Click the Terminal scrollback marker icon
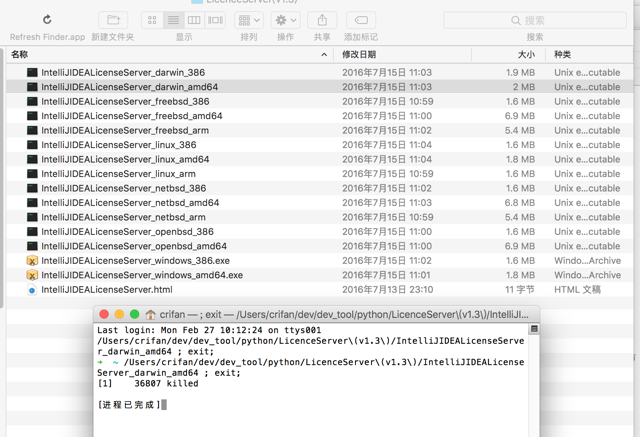 [533, 329]
